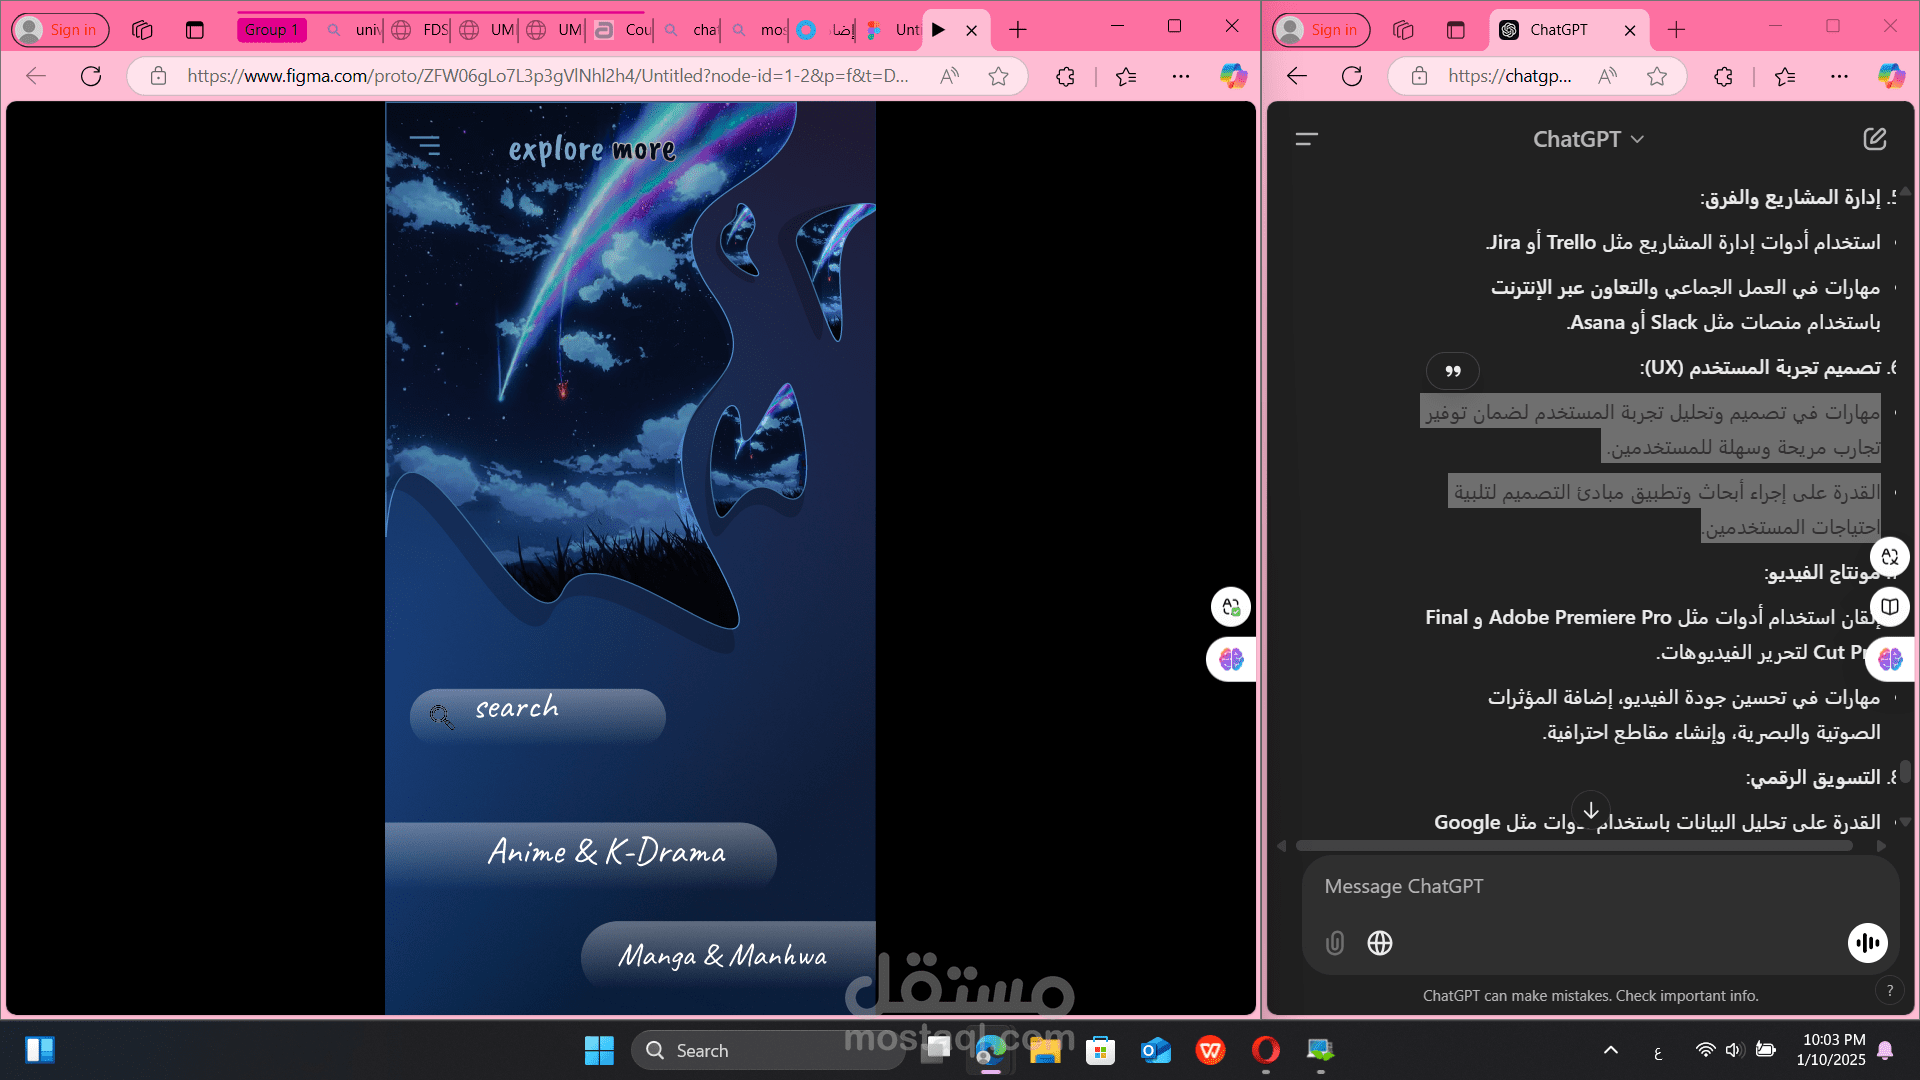The image size is (1920, 1080).
Task: Close the active Figma prototype tab
Action: (972, 30)
